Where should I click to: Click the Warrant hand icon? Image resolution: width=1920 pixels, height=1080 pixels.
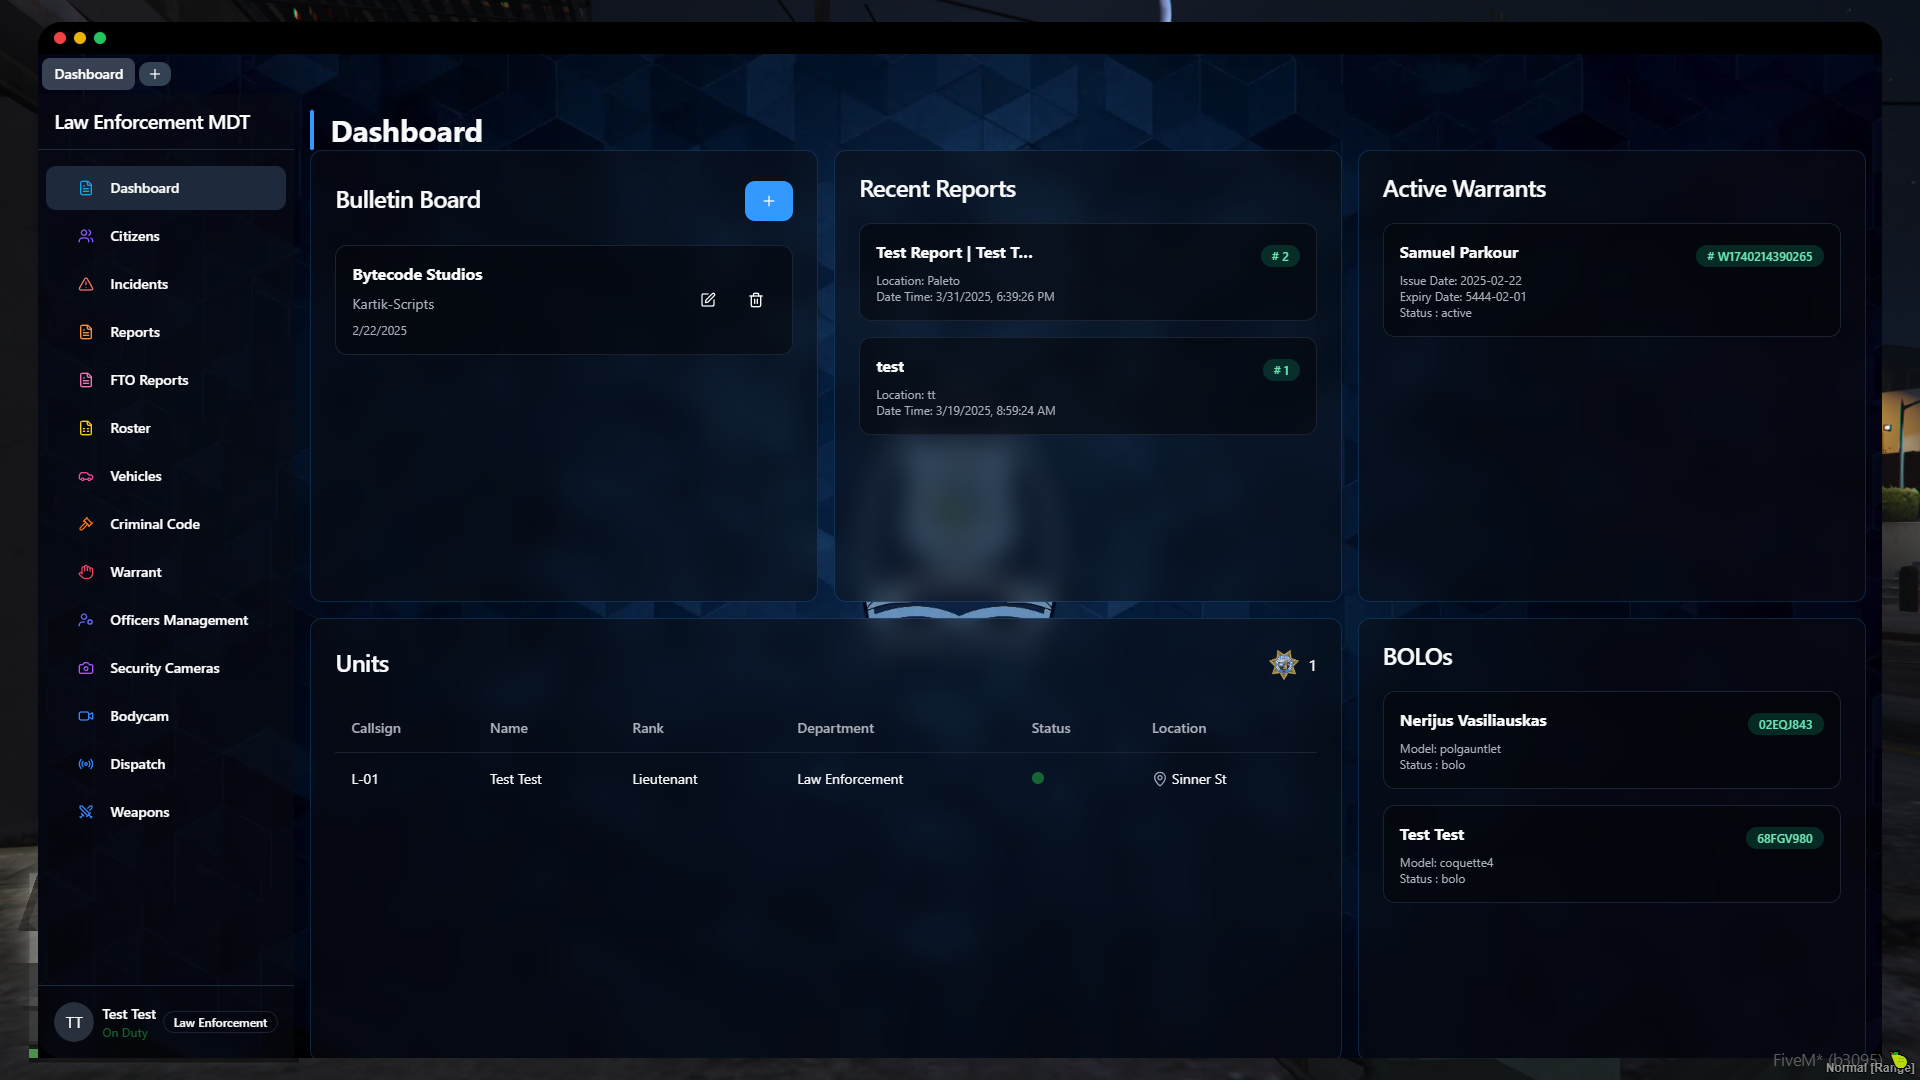pos(86,572)
